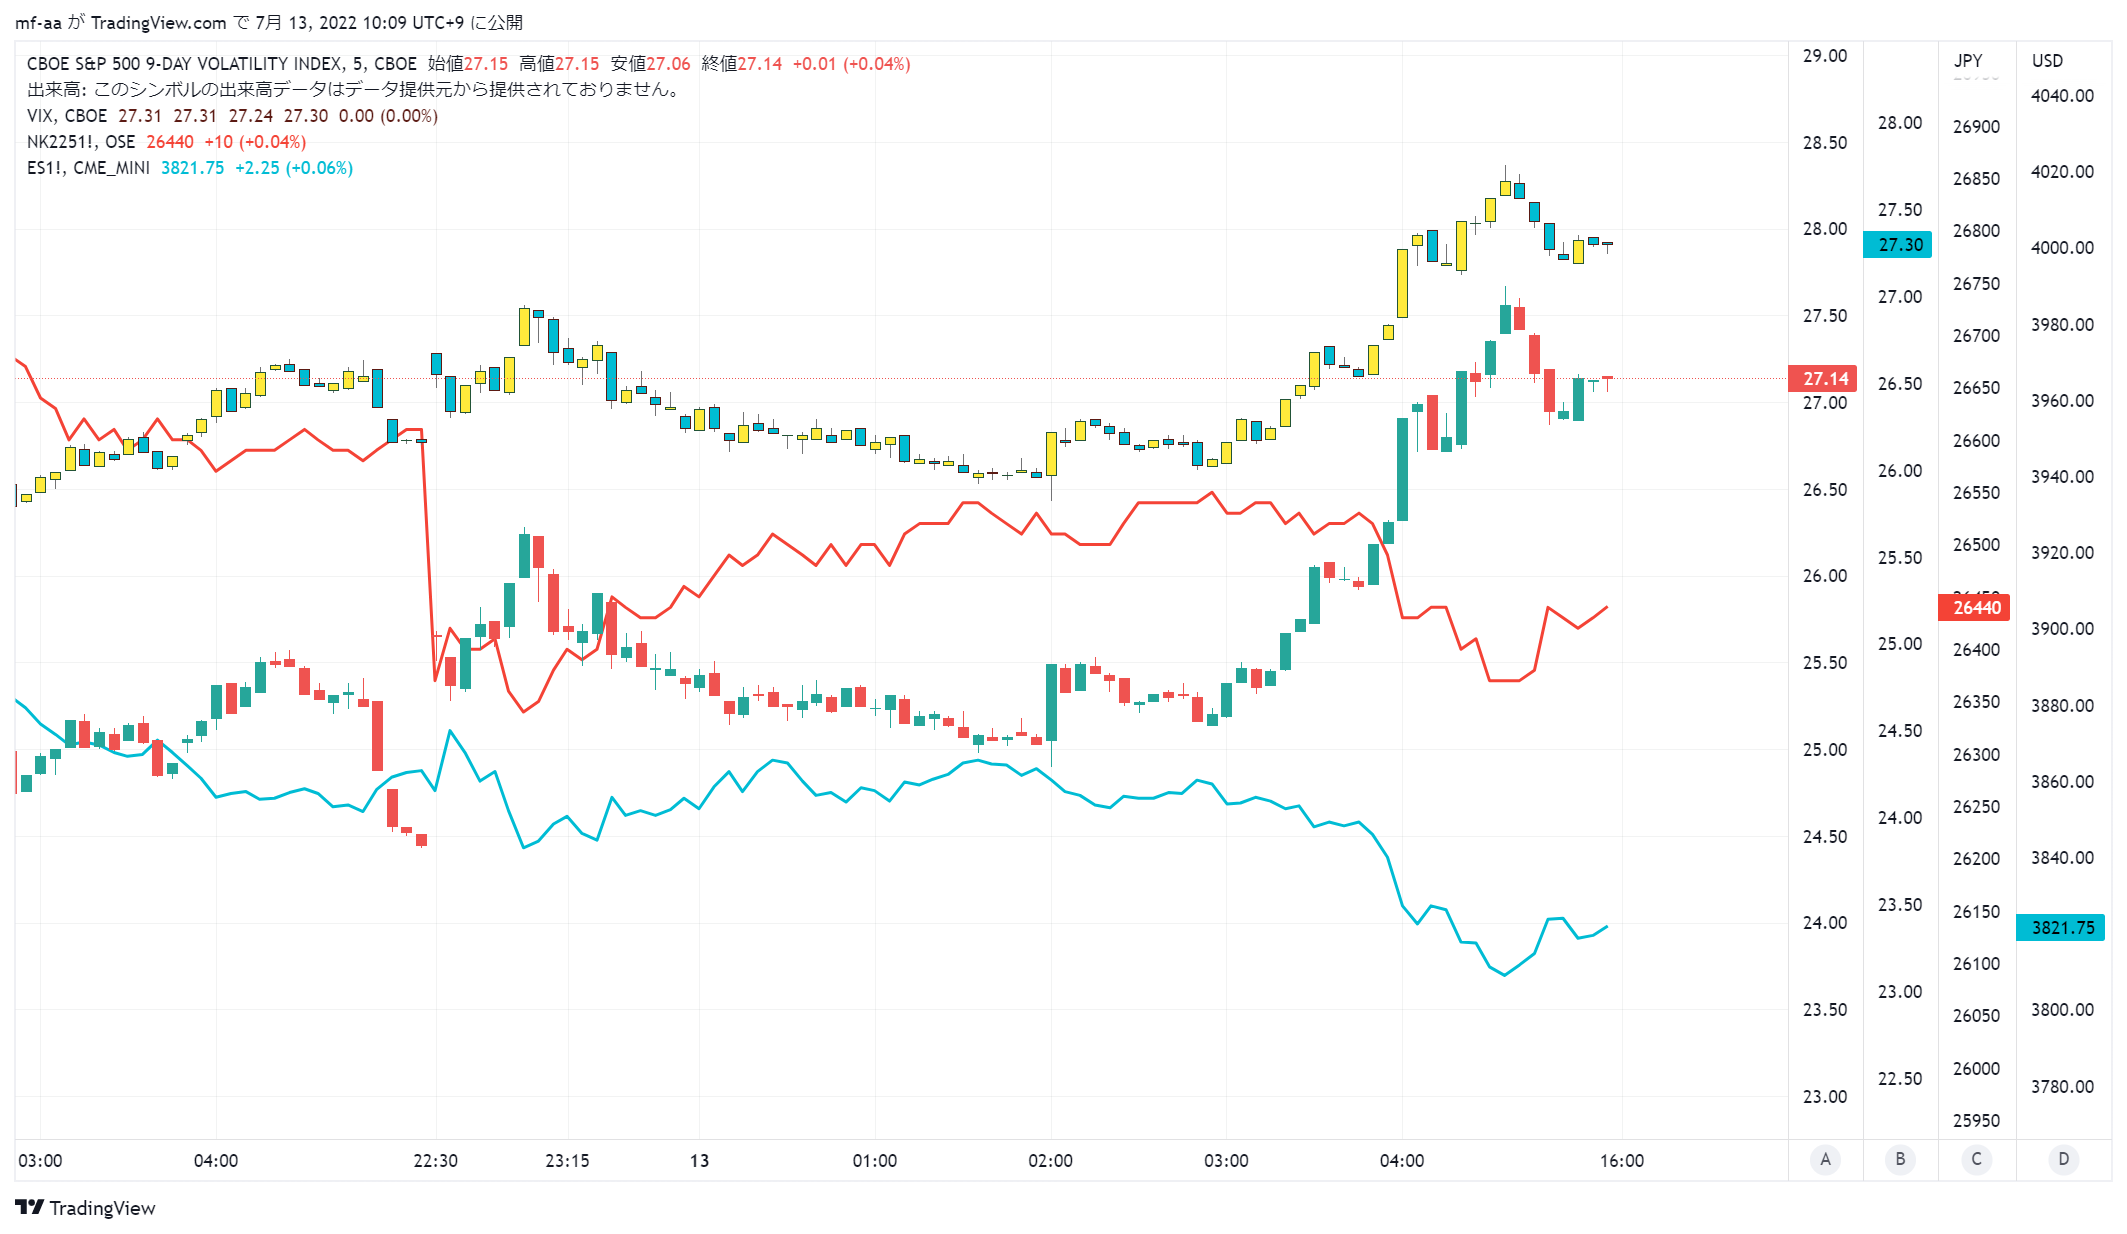Screen dimensions: 2127x1234
Task: Select the ES1!, CME_MINI legend row
Action: click(x=190, y=168)
